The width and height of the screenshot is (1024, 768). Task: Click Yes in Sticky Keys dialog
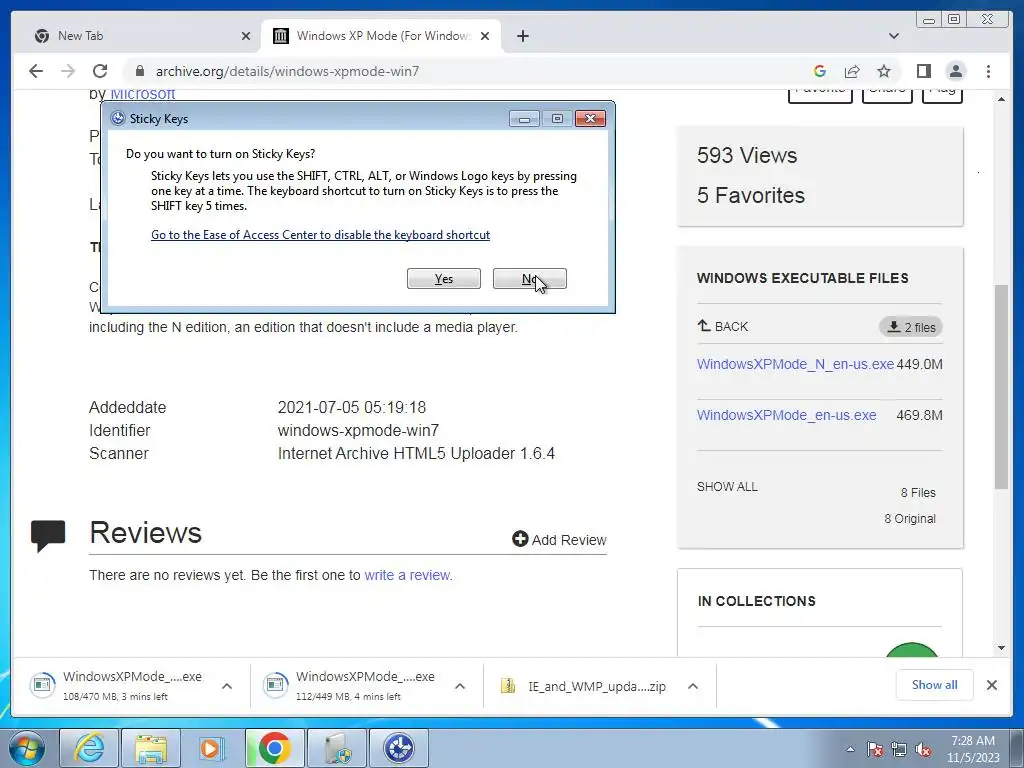[443, 279]
